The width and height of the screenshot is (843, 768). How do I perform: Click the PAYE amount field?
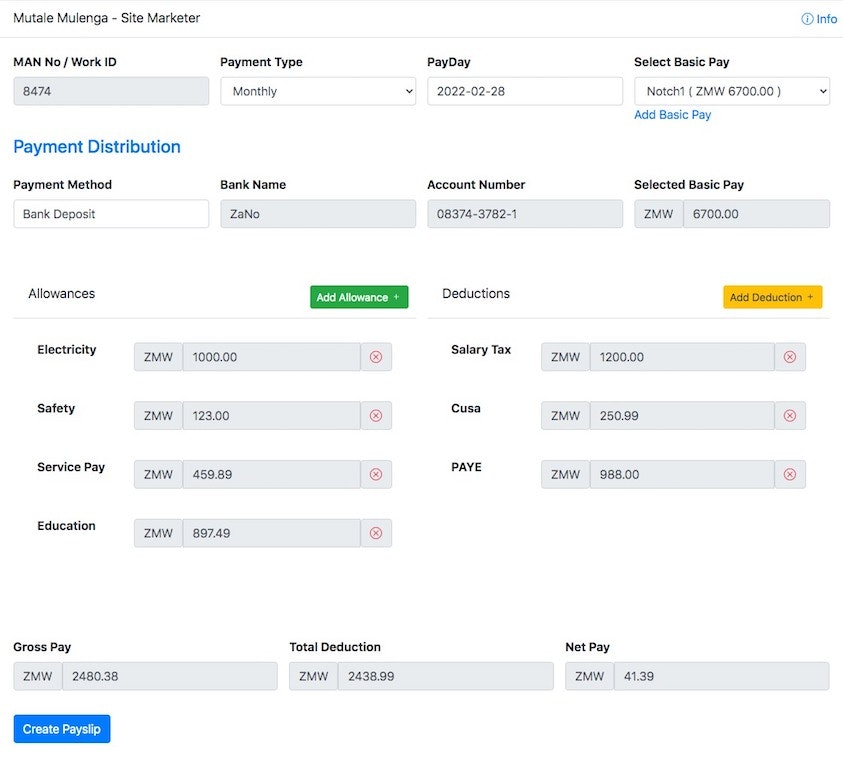(x=682, y=474)
